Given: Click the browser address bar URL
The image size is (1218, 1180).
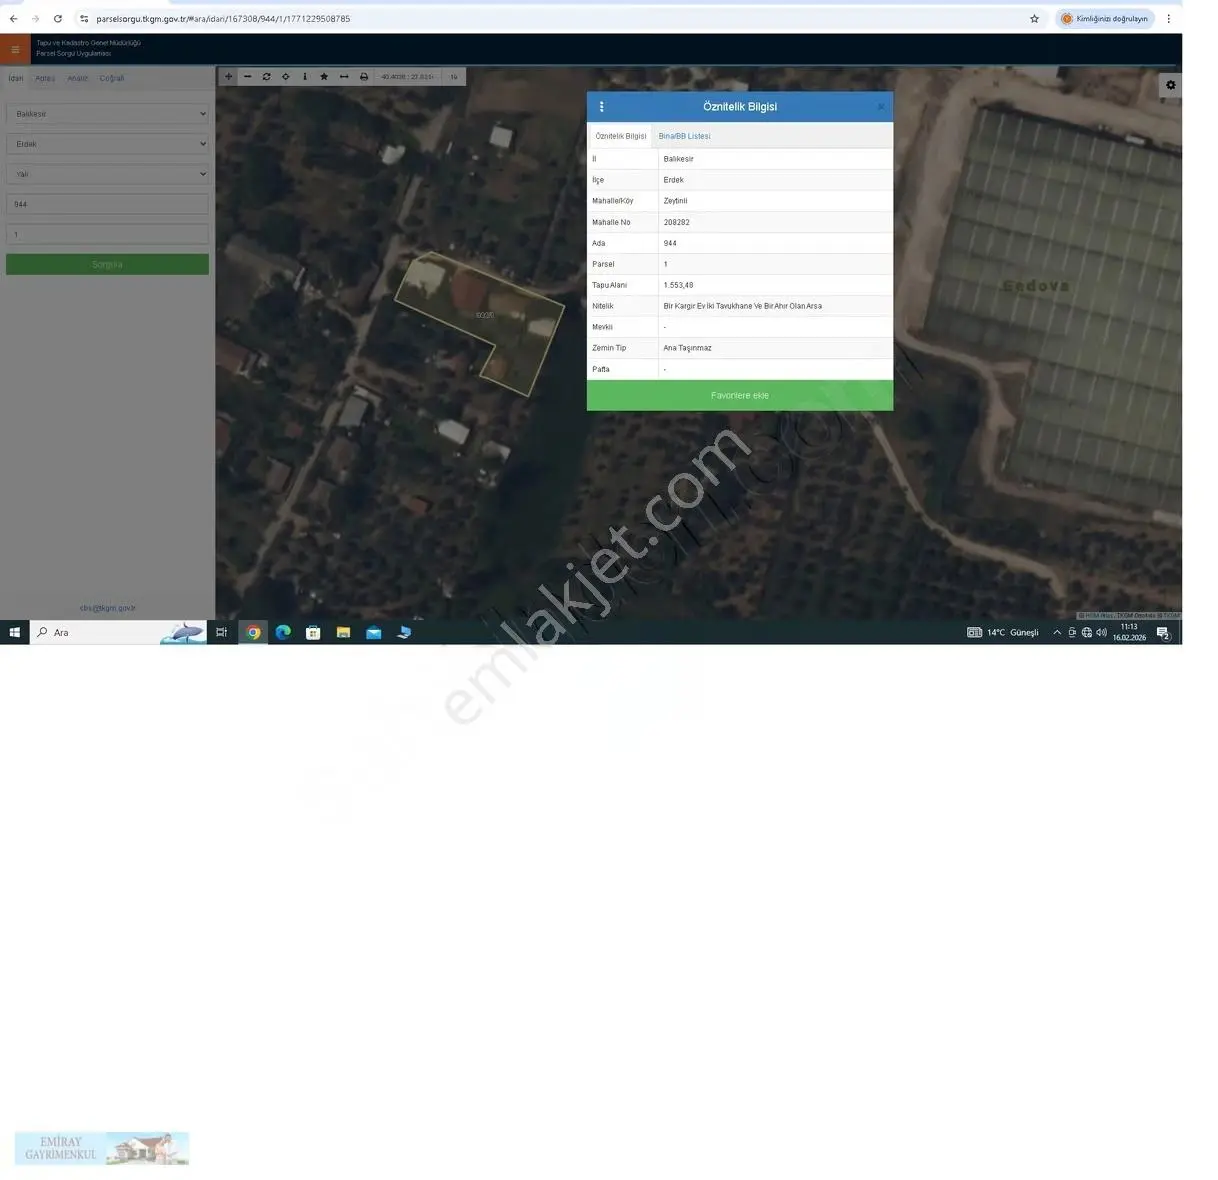Looking at the screenshot, I should click(x=224, y=19).
